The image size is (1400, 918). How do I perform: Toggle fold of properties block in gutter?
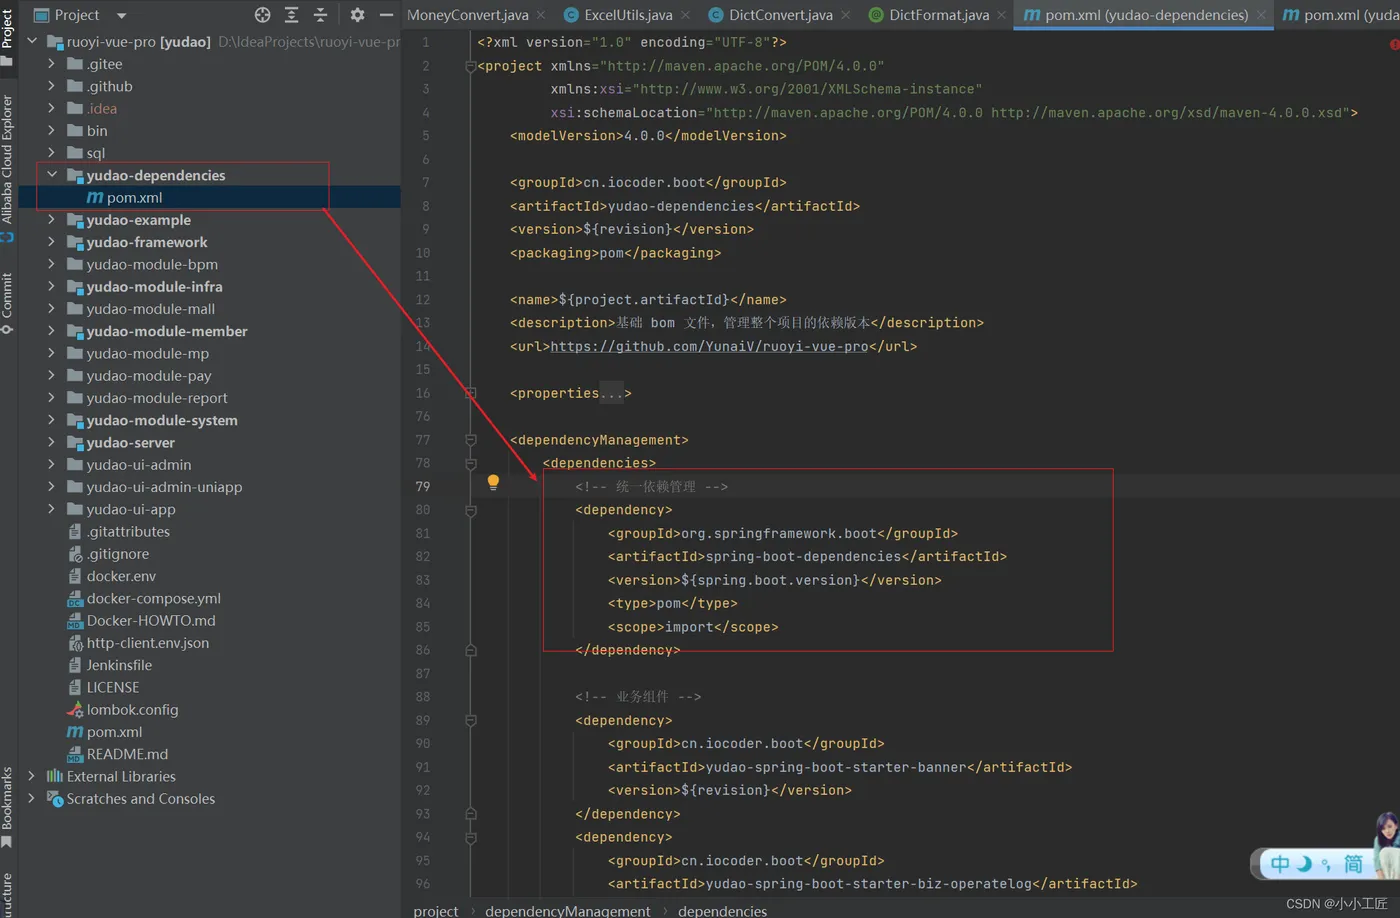coord(470,393)
